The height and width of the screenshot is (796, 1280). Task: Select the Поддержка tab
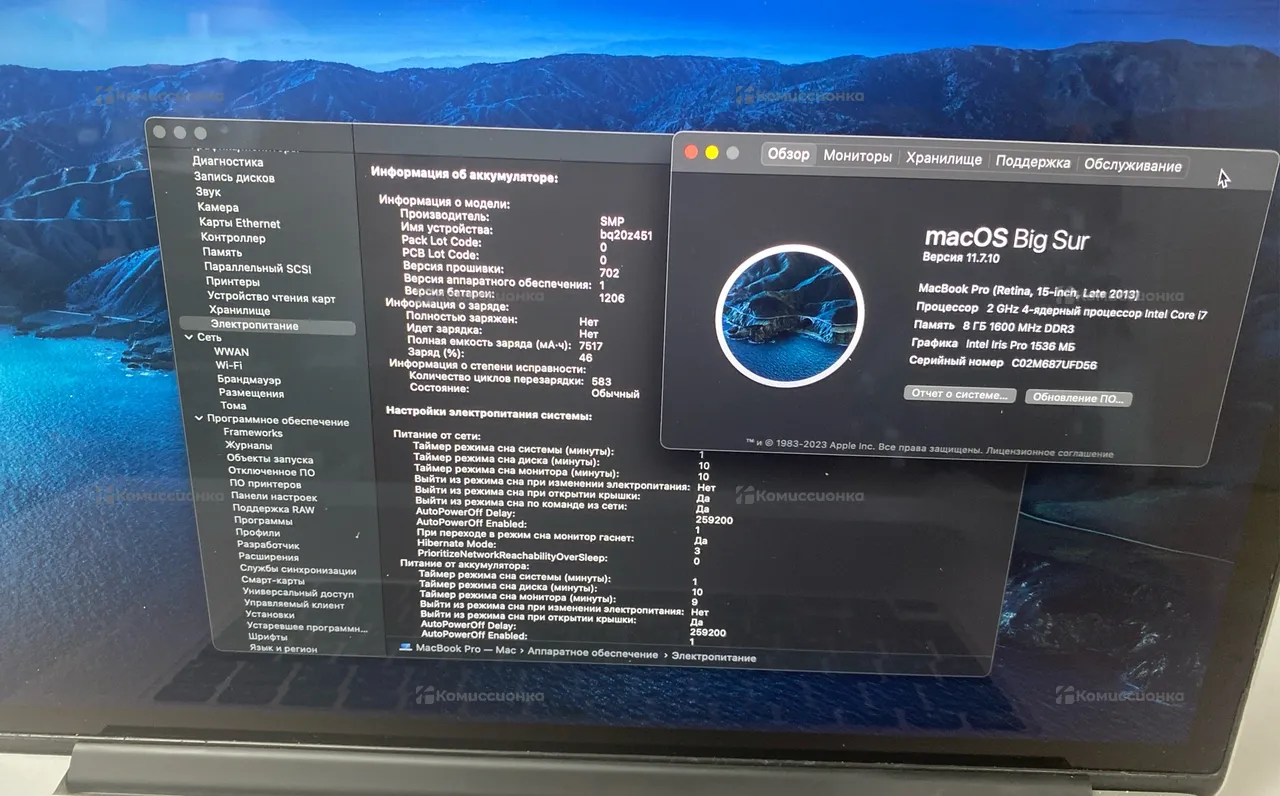(x=1032, y=162)
